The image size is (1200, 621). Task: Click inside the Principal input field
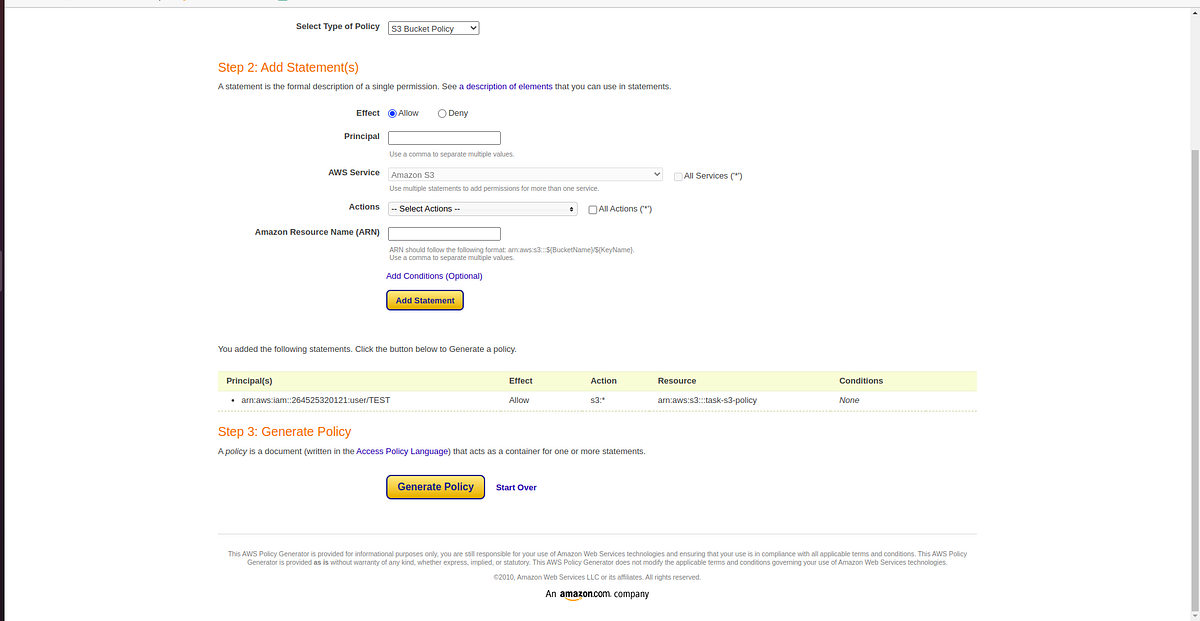[443, 137]
